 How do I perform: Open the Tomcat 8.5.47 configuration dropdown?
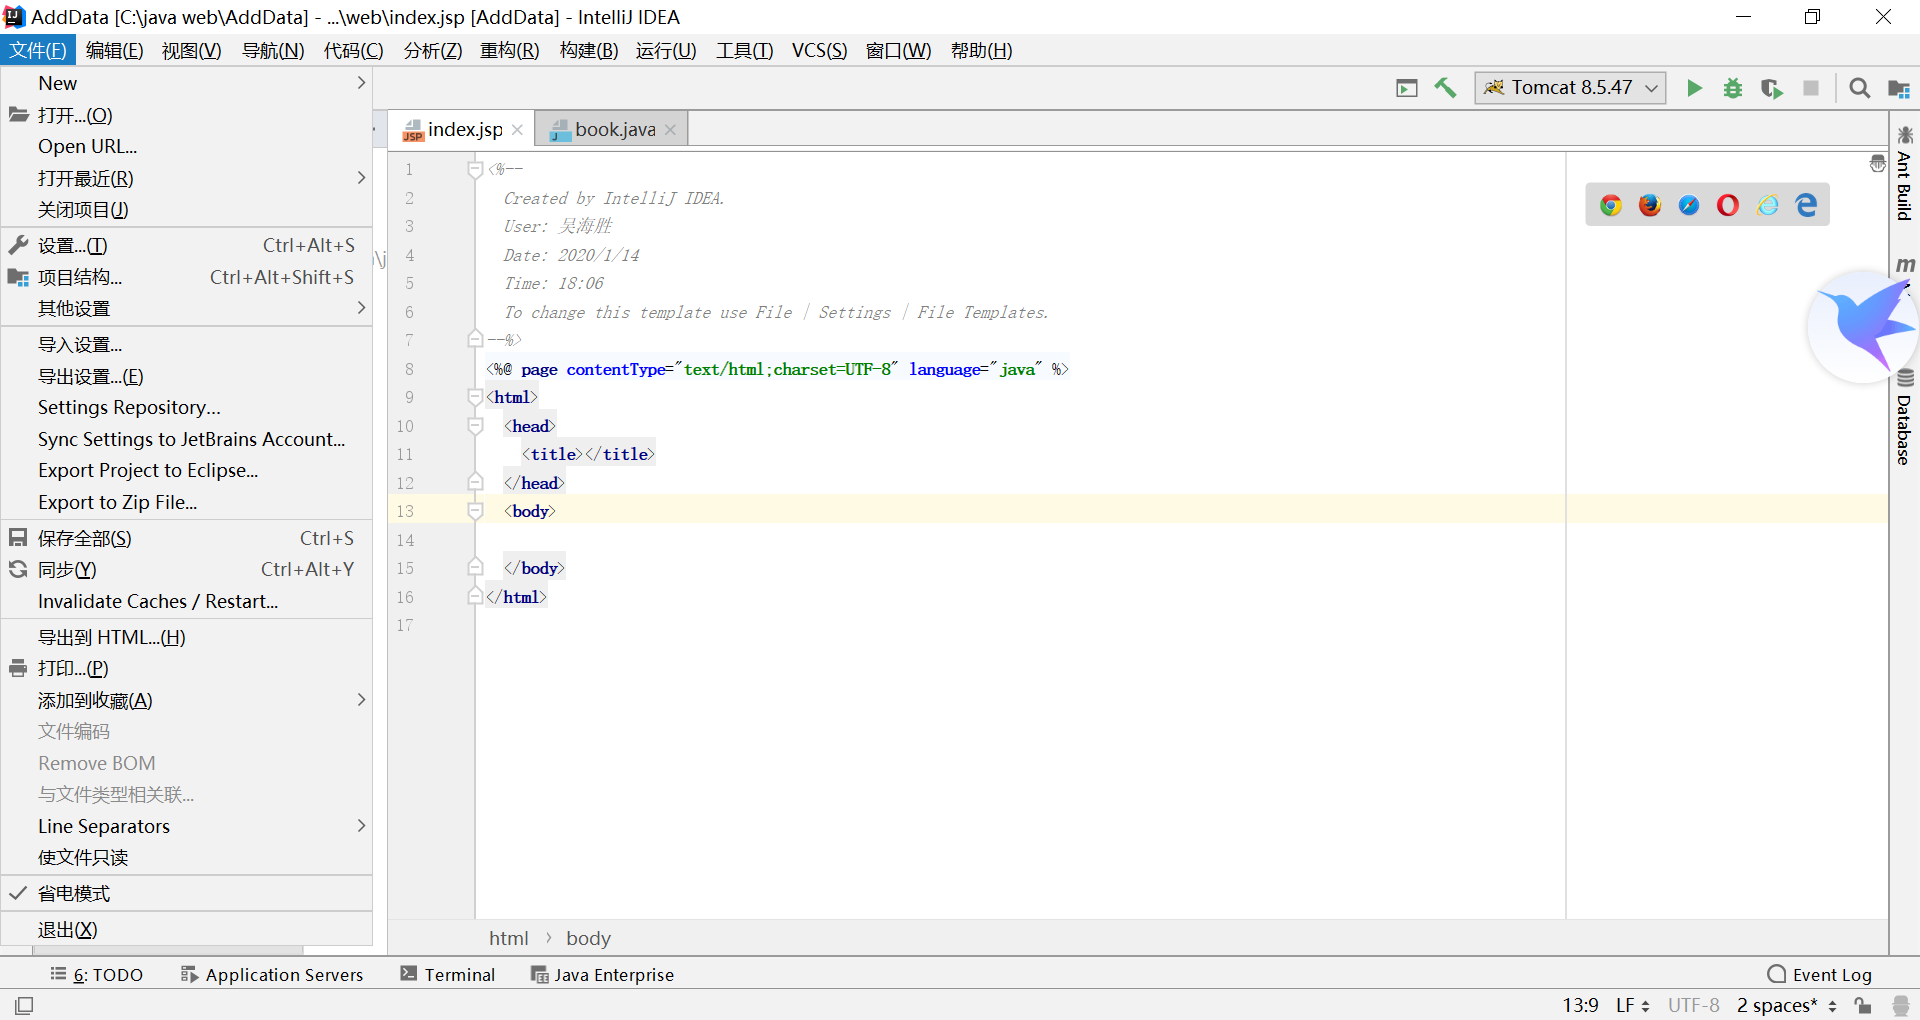coord(1570,88)
